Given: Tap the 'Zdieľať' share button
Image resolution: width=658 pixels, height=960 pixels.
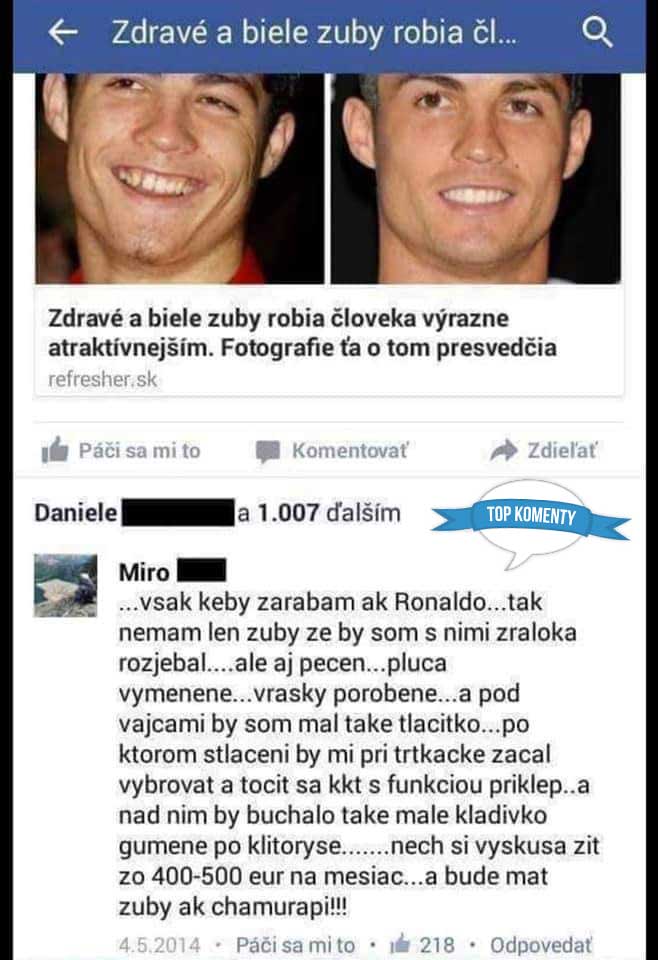Looking at the screenshot, I should tap(561, 451).
